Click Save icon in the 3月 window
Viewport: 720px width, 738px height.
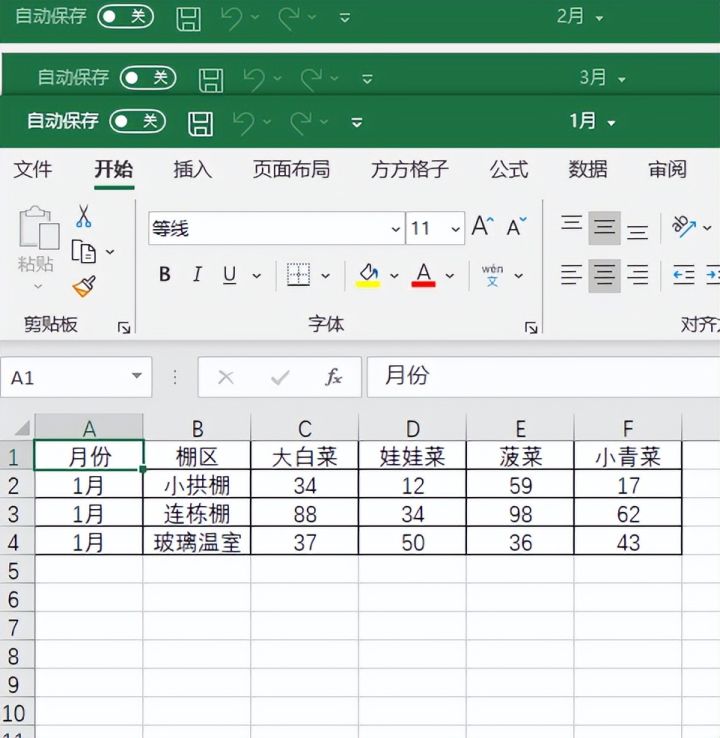click(x=211, y=80)
